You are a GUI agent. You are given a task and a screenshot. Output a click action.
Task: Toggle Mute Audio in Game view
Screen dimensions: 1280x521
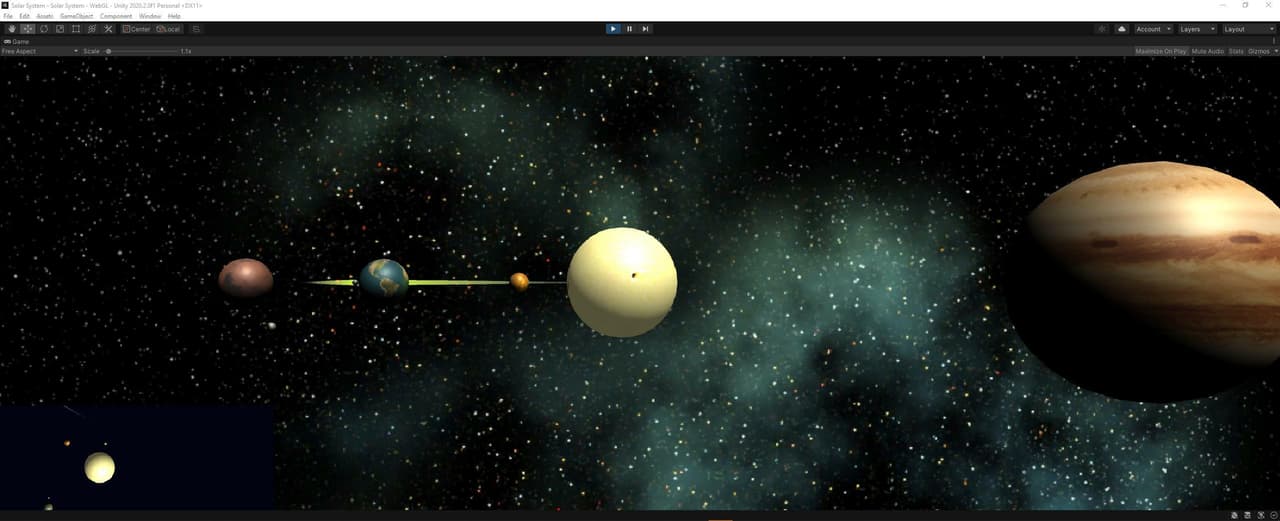[1207, 51]
